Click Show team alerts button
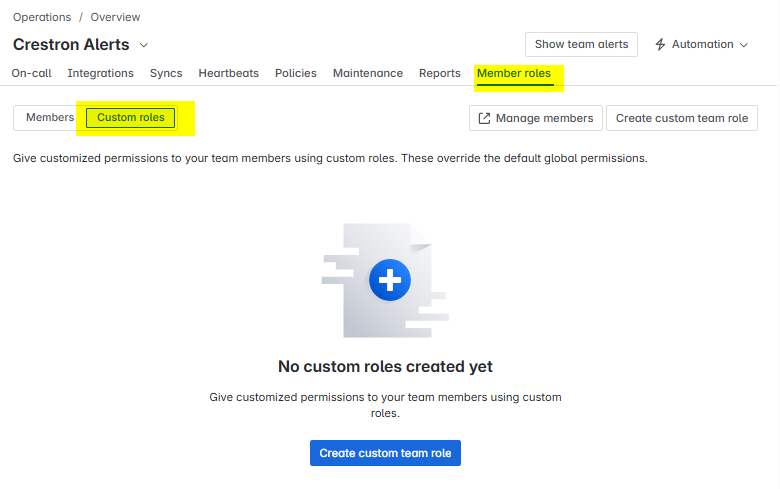This screenshot has height=489, width=780. (x=581, y=44)
